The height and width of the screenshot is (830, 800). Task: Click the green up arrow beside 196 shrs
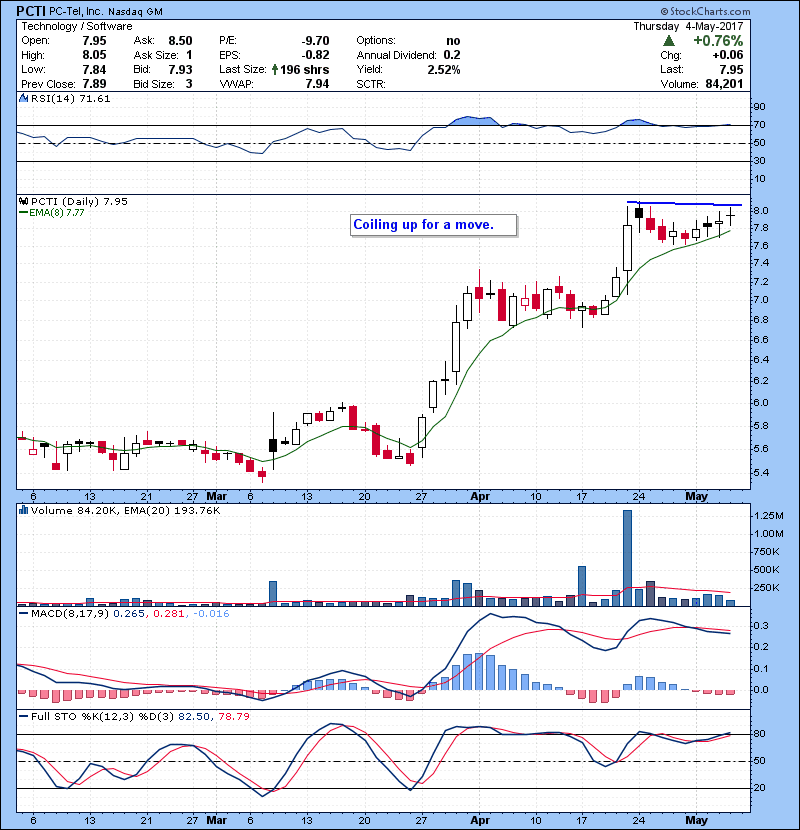(275, 69)
